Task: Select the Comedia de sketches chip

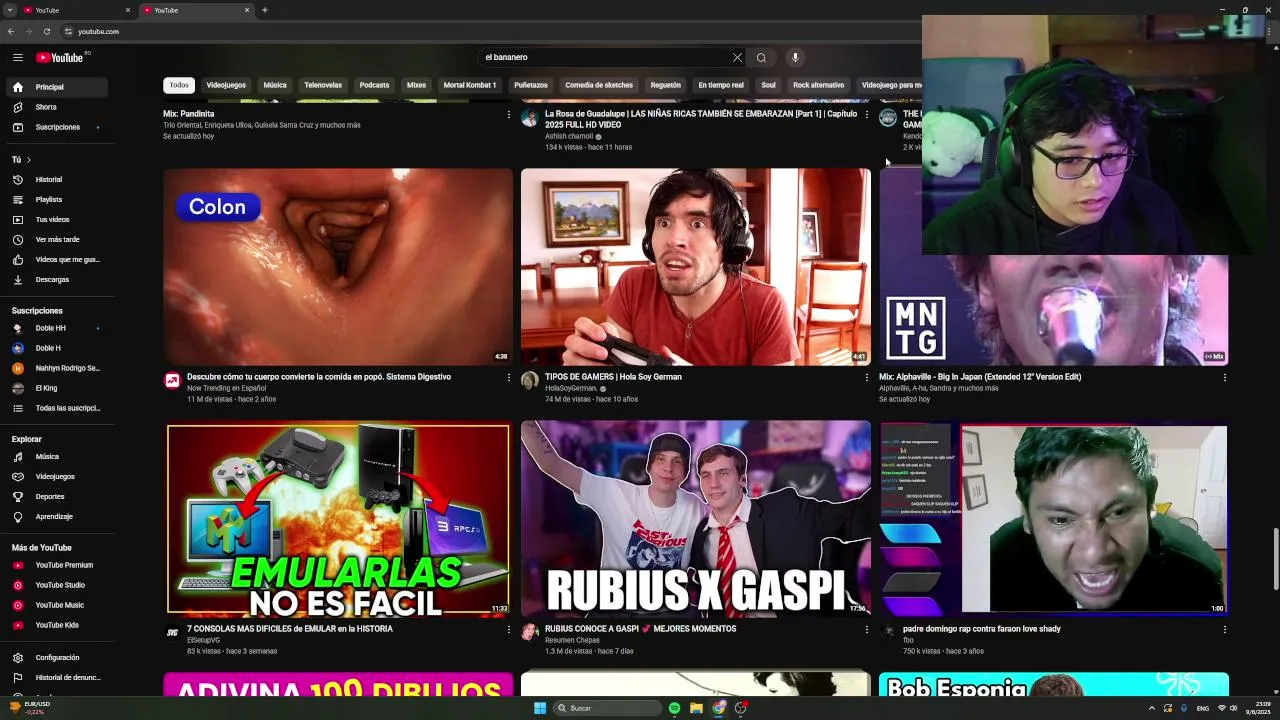Action: coord(599,85)
